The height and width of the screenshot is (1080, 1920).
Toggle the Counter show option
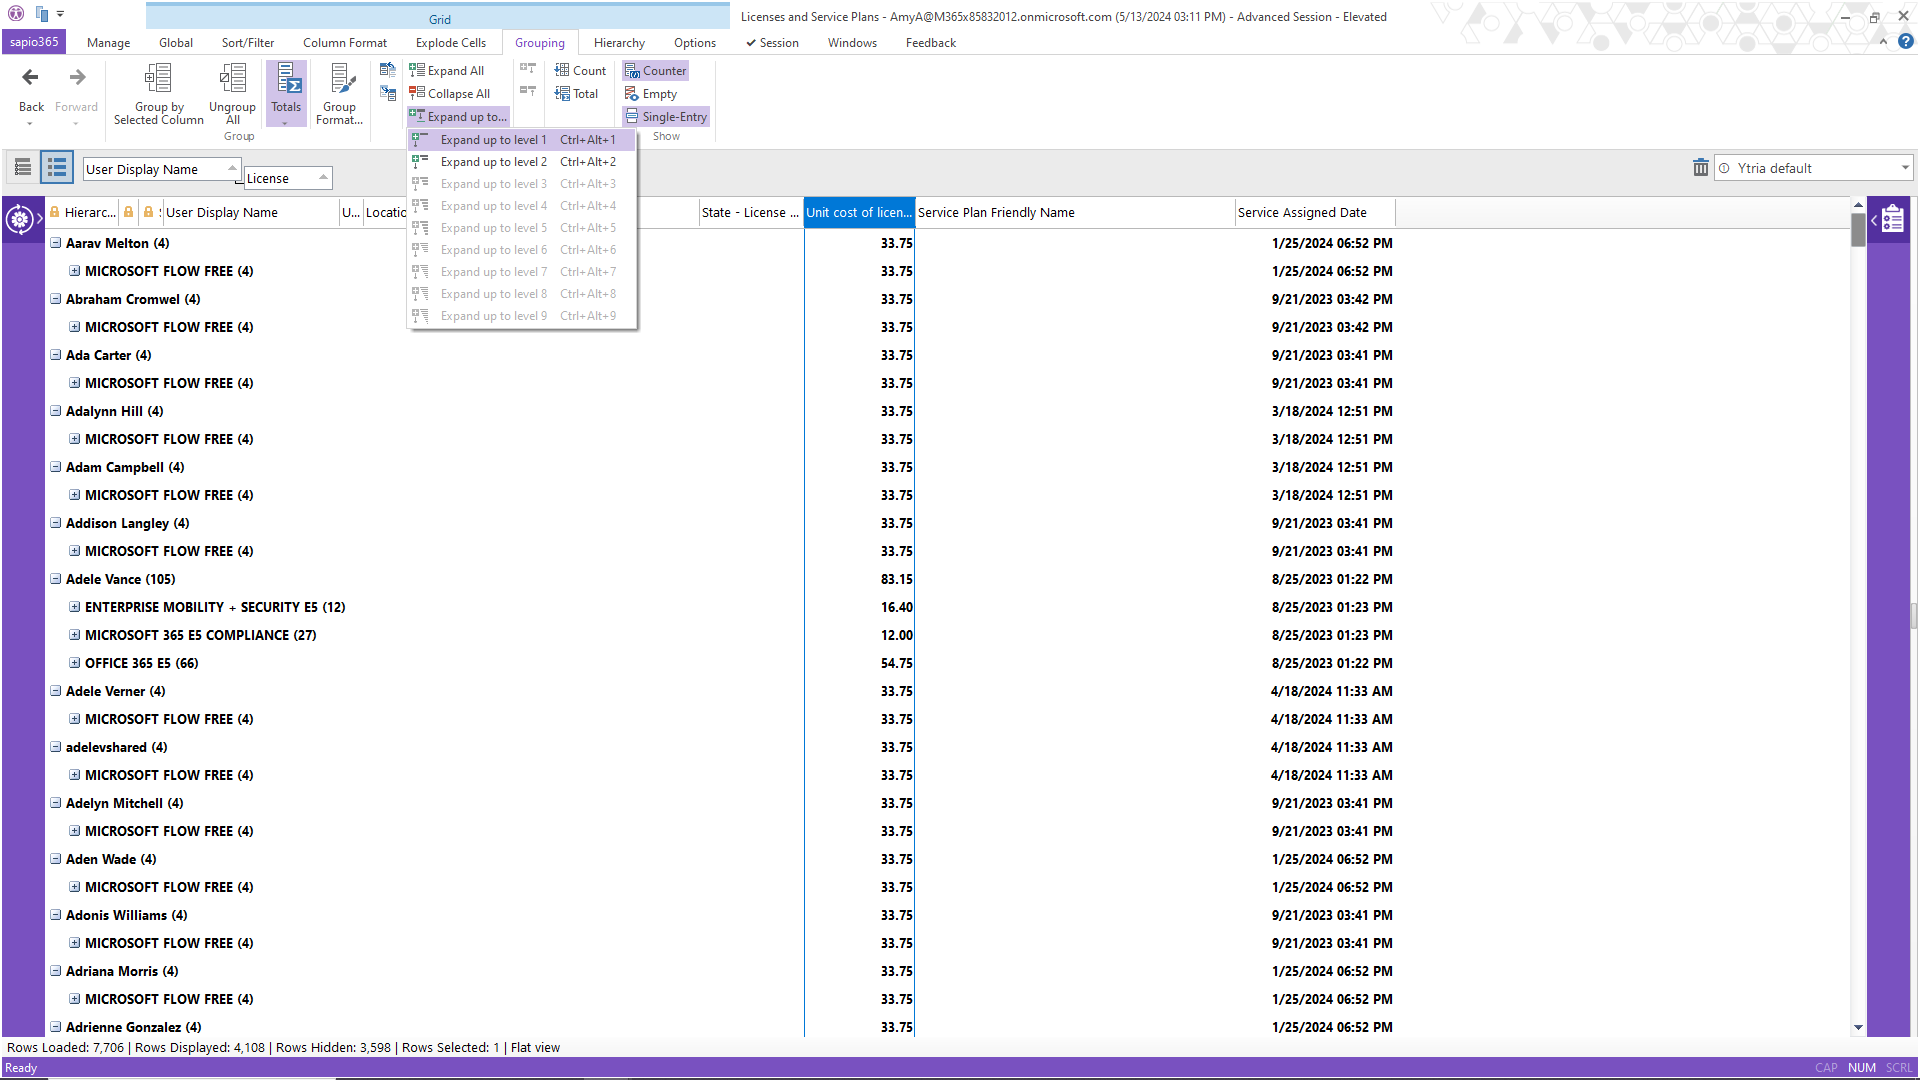tap(656, 71)
